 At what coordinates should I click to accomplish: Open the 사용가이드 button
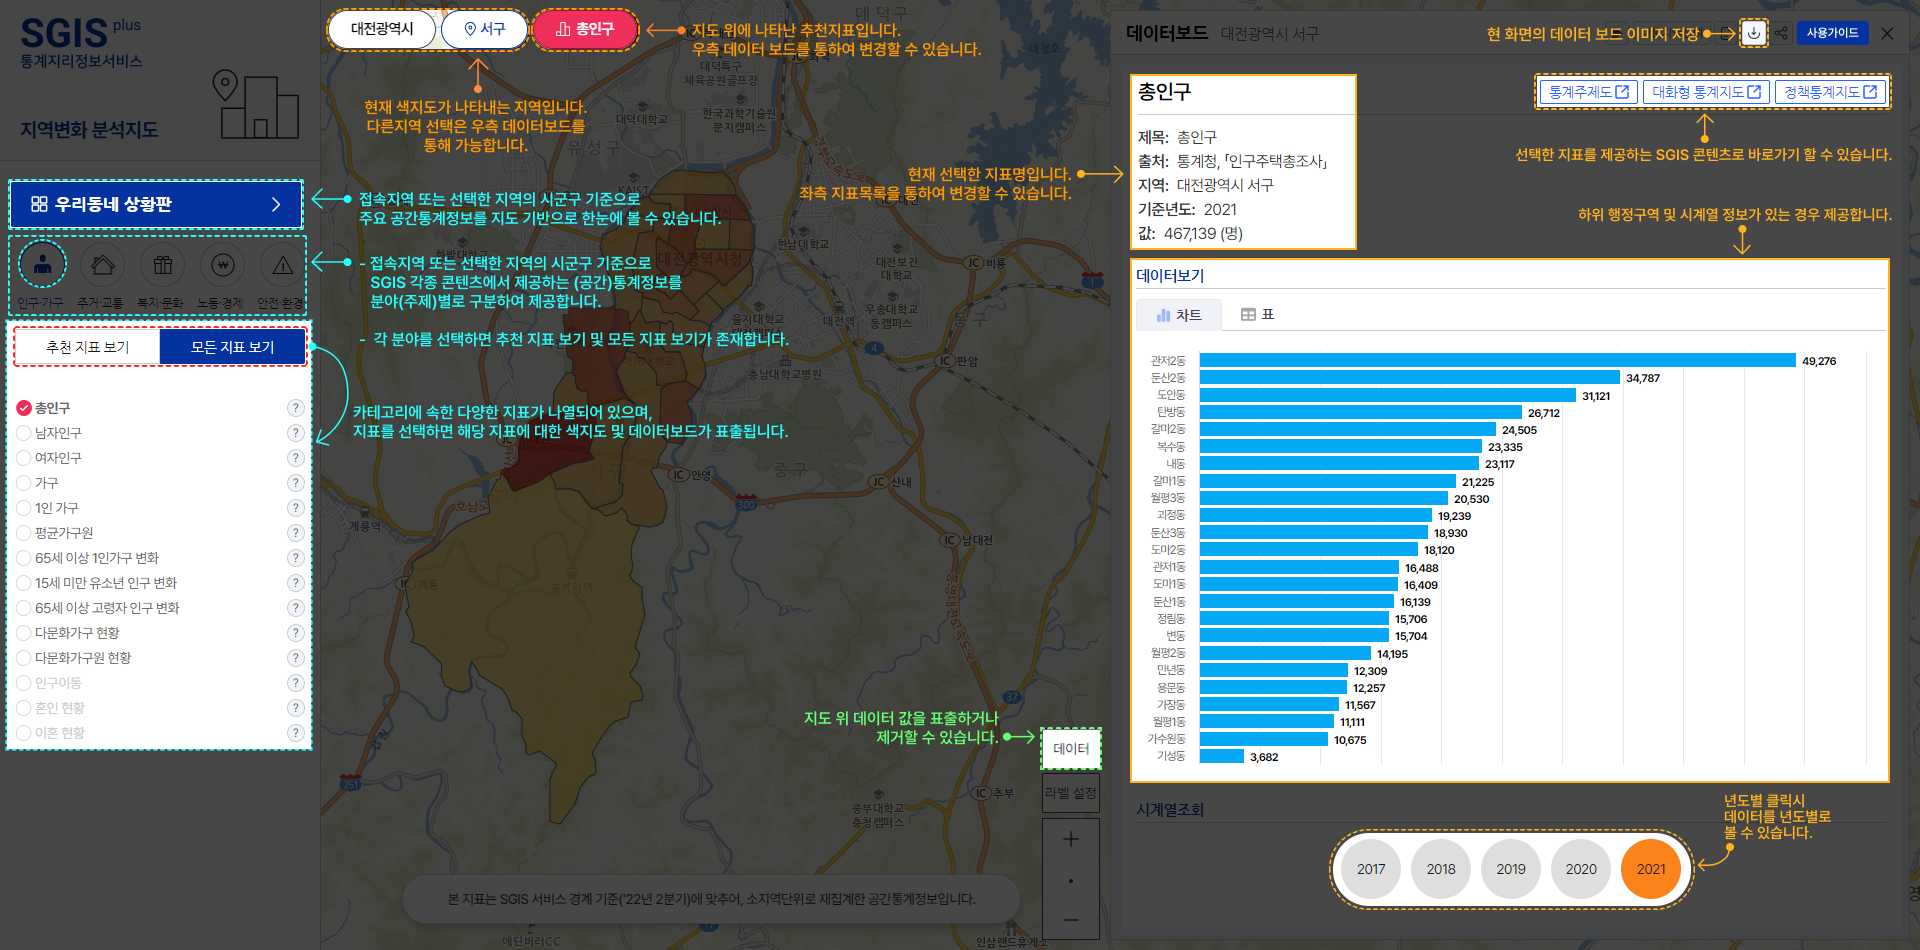click(1832, 33)
